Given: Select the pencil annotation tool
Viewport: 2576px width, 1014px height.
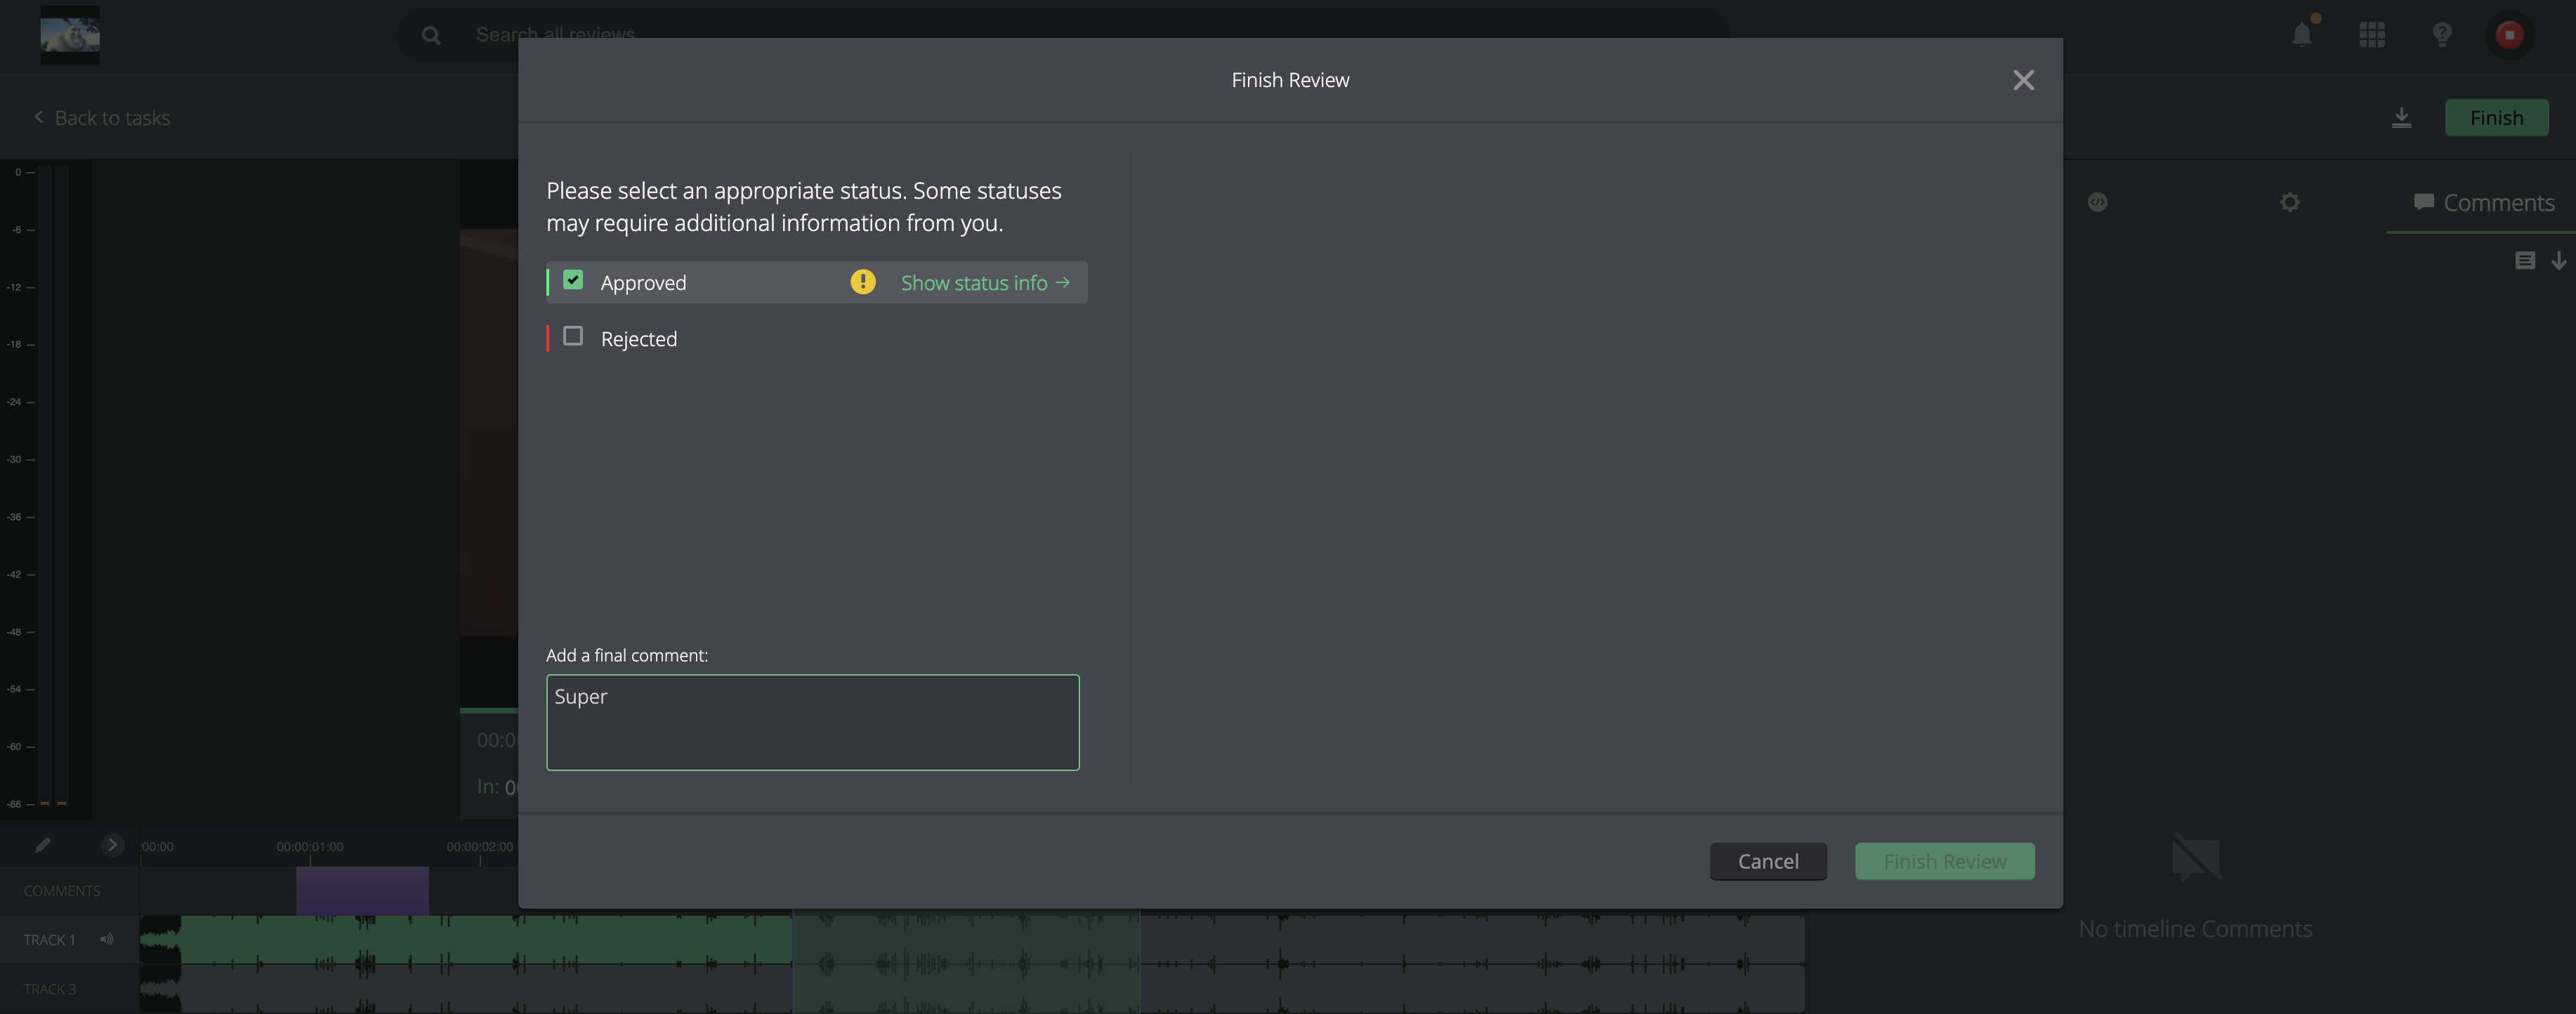Looking at the screenshot, I should click(42, 845).
